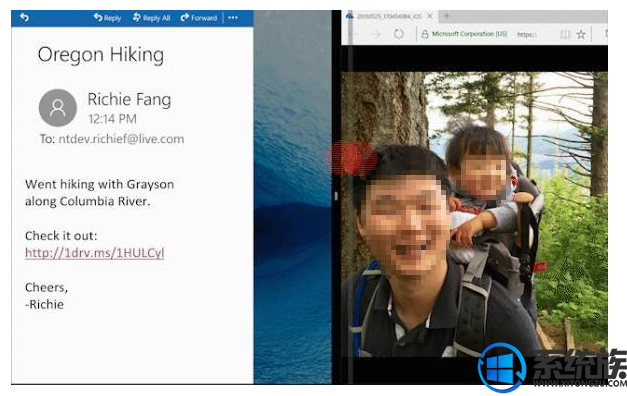Refresh the browser page
This screenshot has width=627, height=396.
tap(398, 34)
